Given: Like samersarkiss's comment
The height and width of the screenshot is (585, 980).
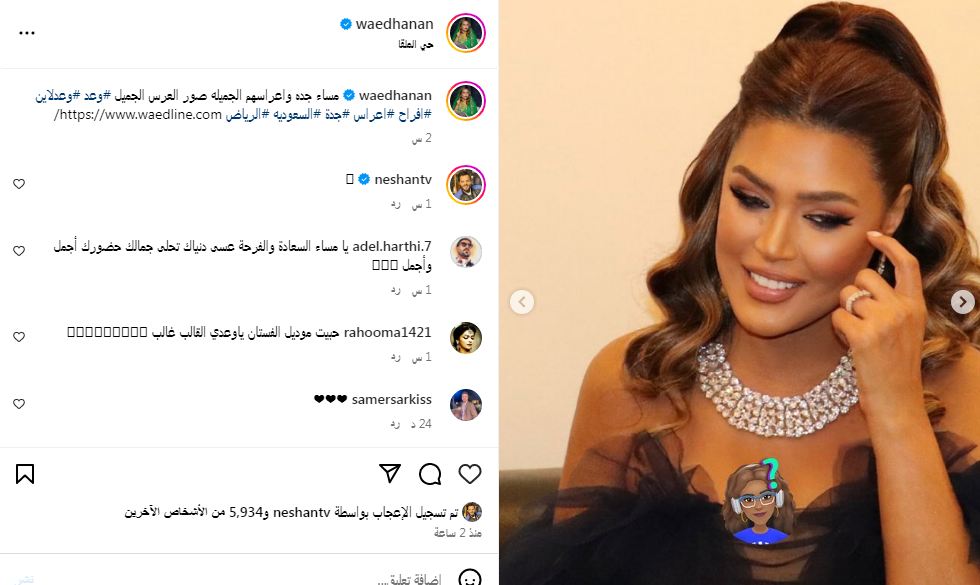Looking at the screenshot, I should coord(19,404).
